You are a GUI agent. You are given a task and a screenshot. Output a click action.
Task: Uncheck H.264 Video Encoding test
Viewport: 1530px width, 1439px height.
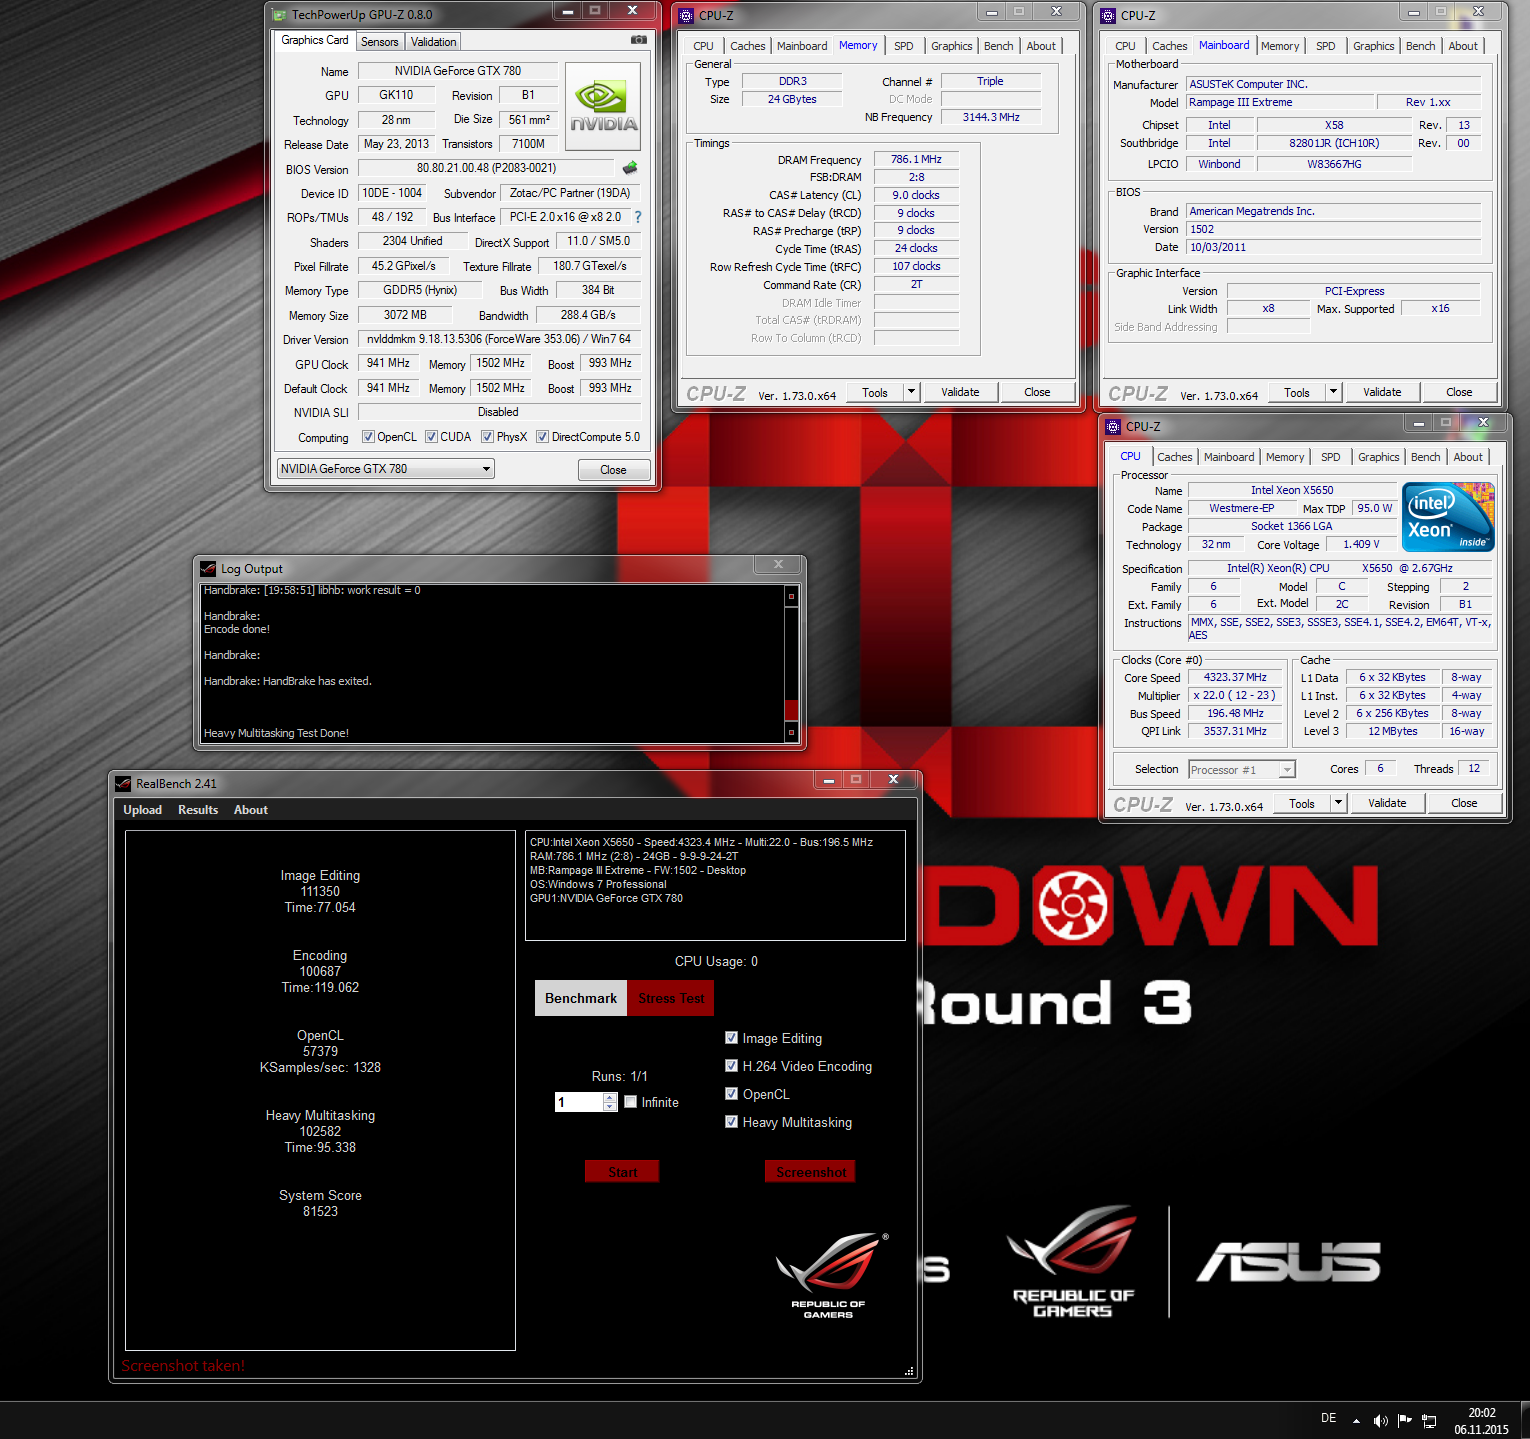click(731, 1066)
